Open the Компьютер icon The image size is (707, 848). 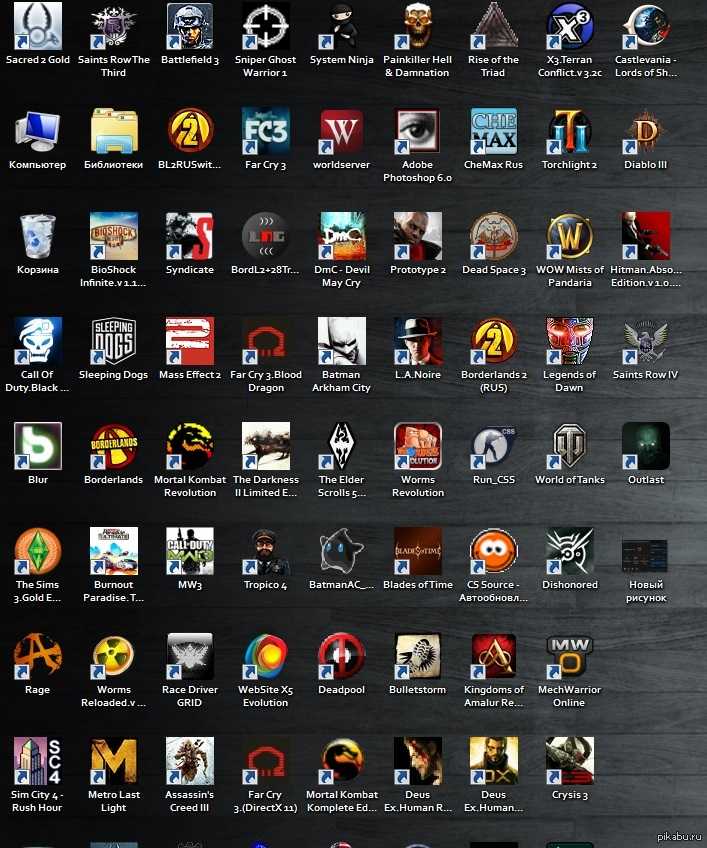[x=38, y=131]
